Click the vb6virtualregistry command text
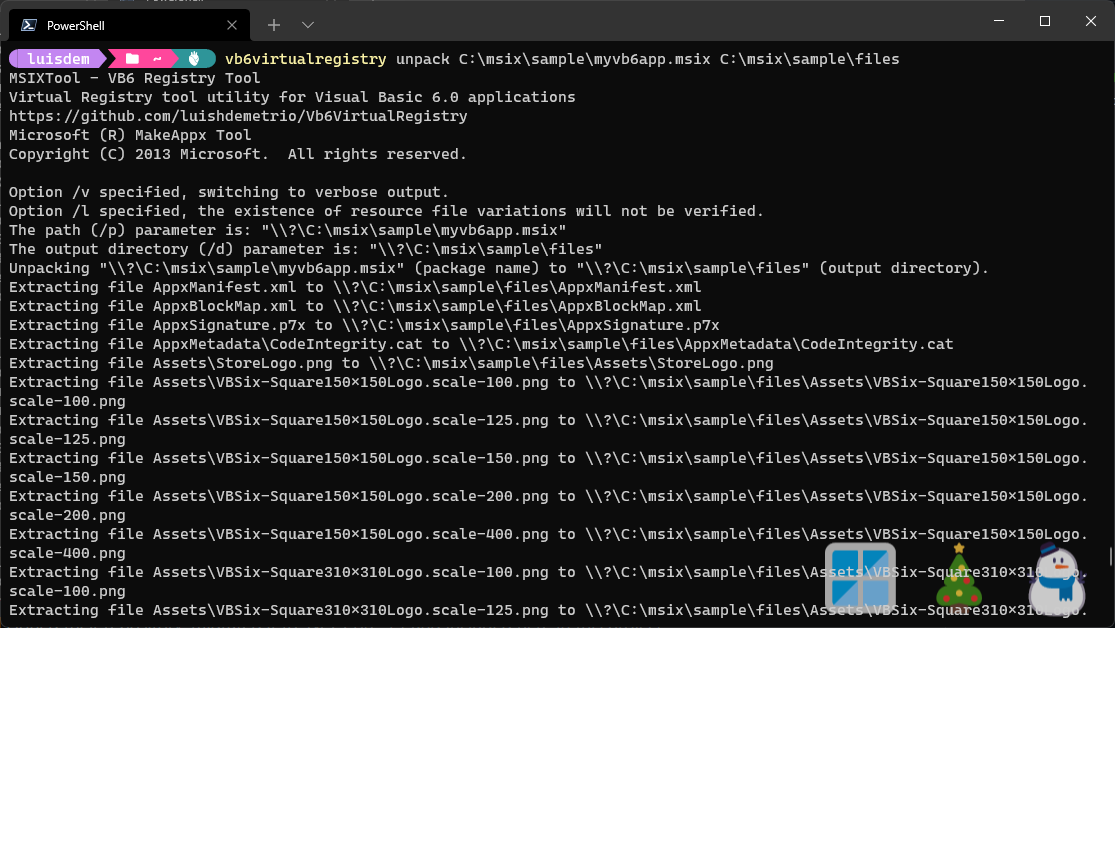Image resolution: width=1115 pixels, height=846 pixels. click(306, 59)
